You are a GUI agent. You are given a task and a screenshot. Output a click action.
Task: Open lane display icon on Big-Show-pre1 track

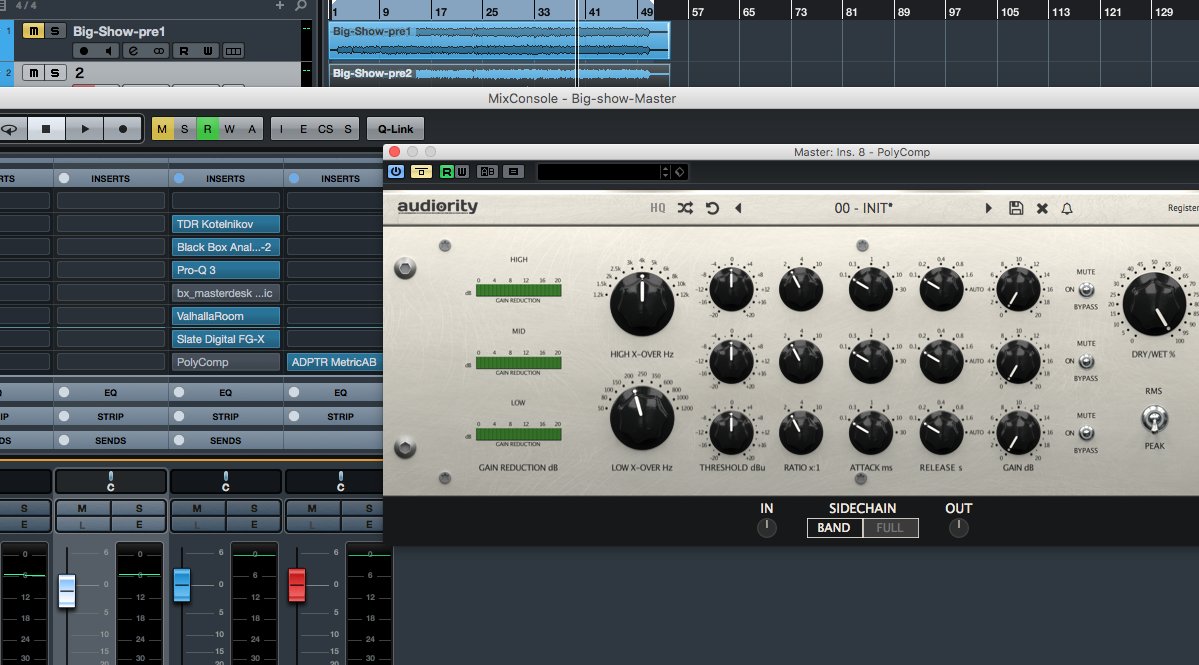pyautogui.click(x=233, y=51)
